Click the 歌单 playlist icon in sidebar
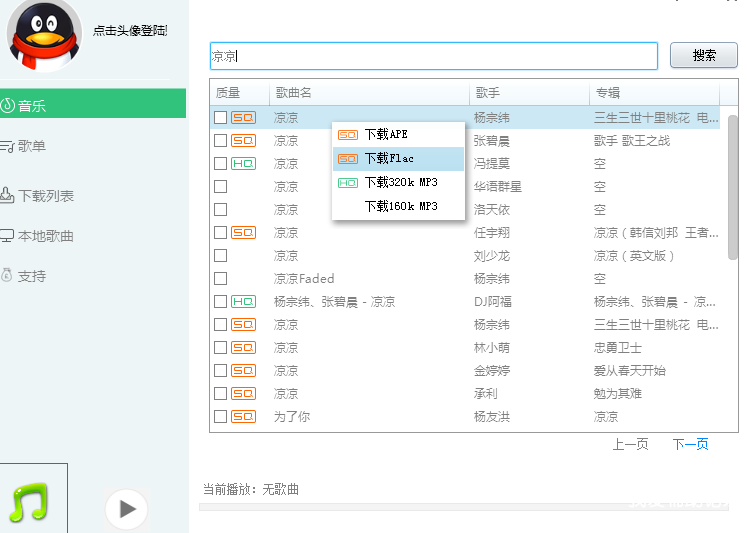 (x=7, y=146)
